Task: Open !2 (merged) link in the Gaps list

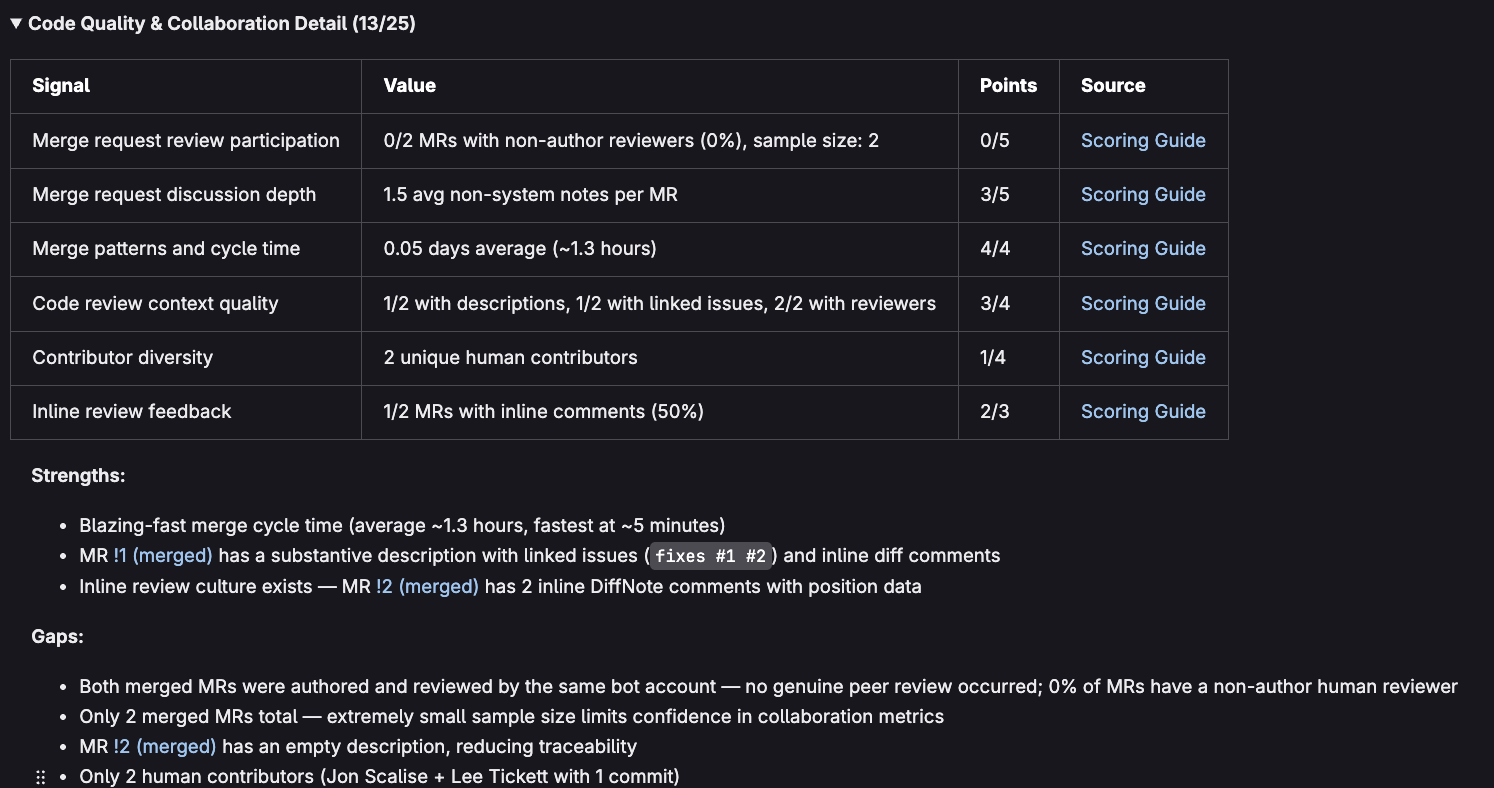Action: (165, 746)
